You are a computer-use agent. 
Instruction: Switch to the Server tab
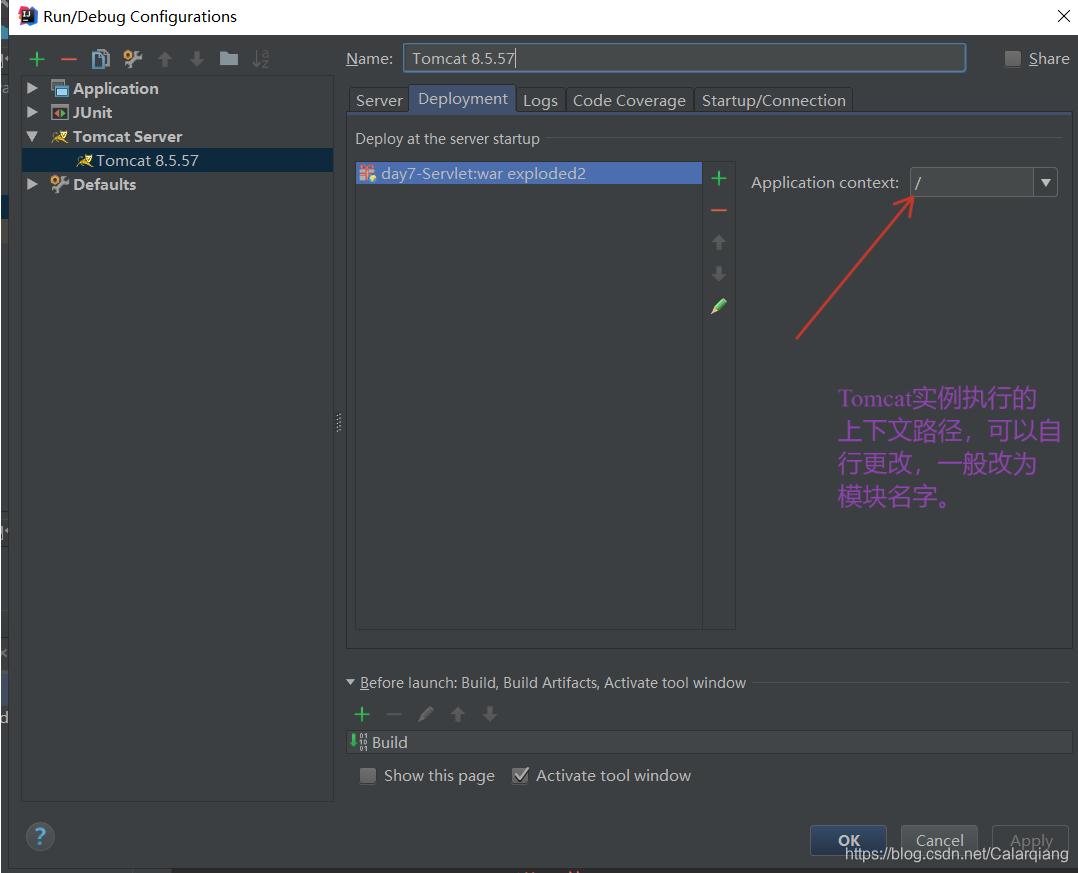pyautogui.click(x=379, y=100)
